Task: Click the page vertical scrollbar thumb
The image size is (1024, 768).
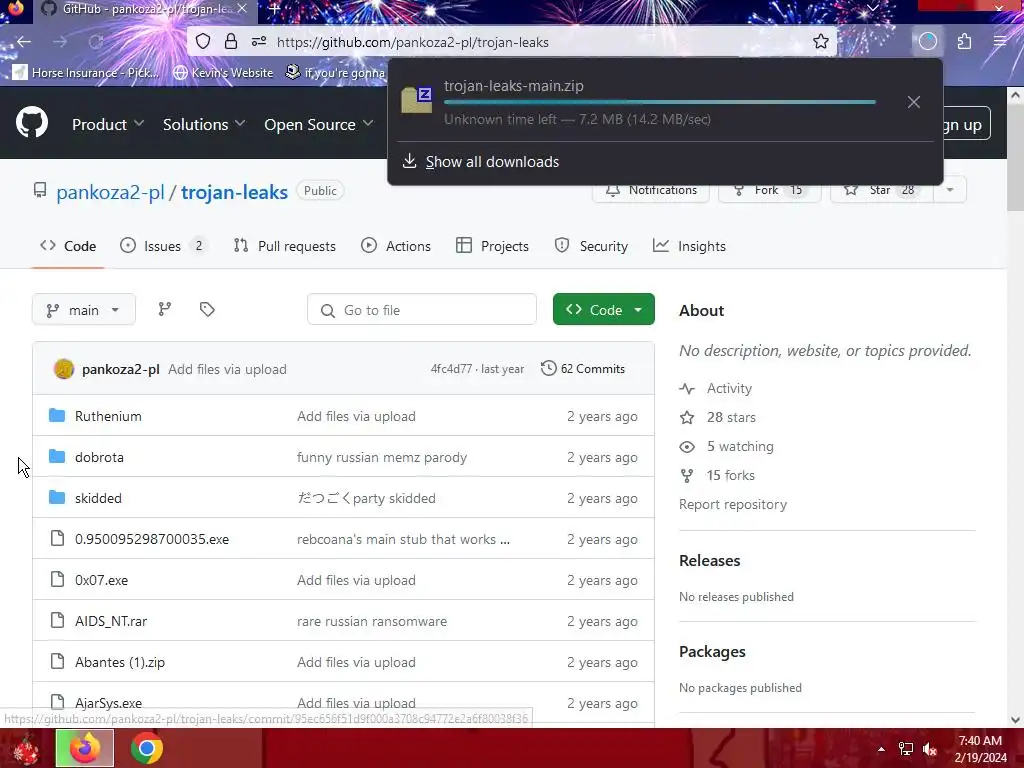Action: (1015, 157)
